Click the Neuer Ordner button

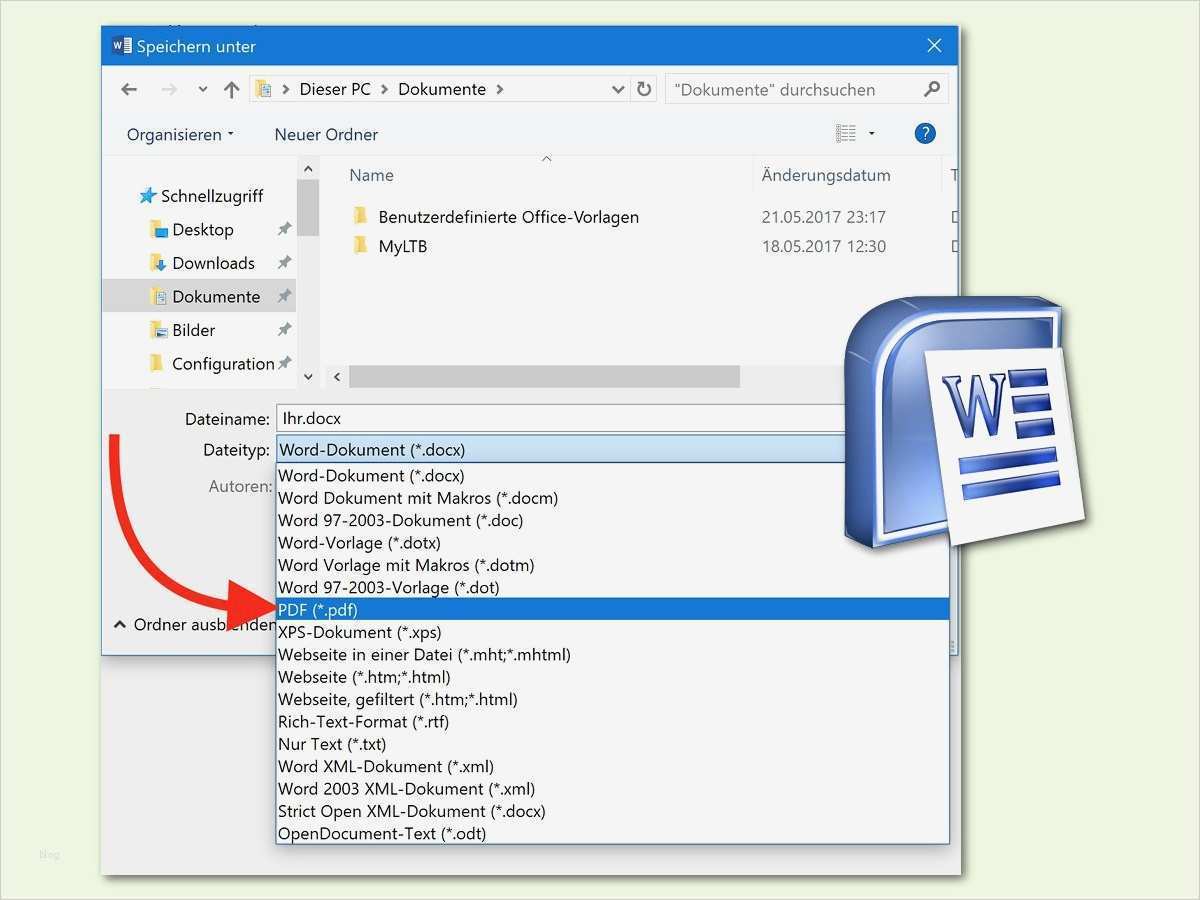[x=325, y=133]
